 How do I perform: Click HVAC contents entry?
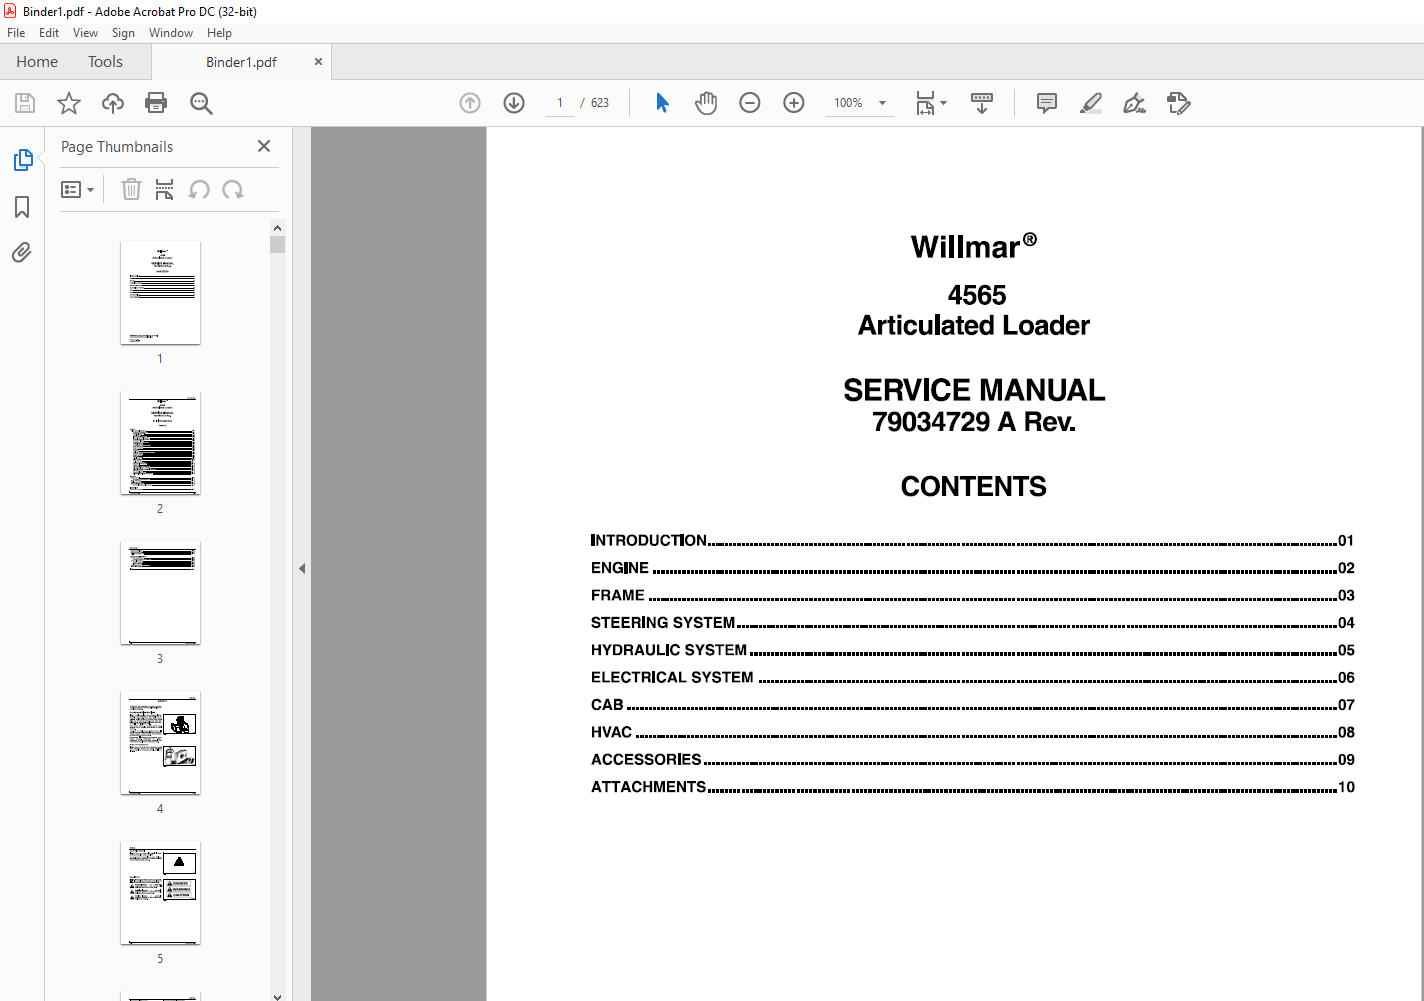pyautogui.click(x=972, y=732)
